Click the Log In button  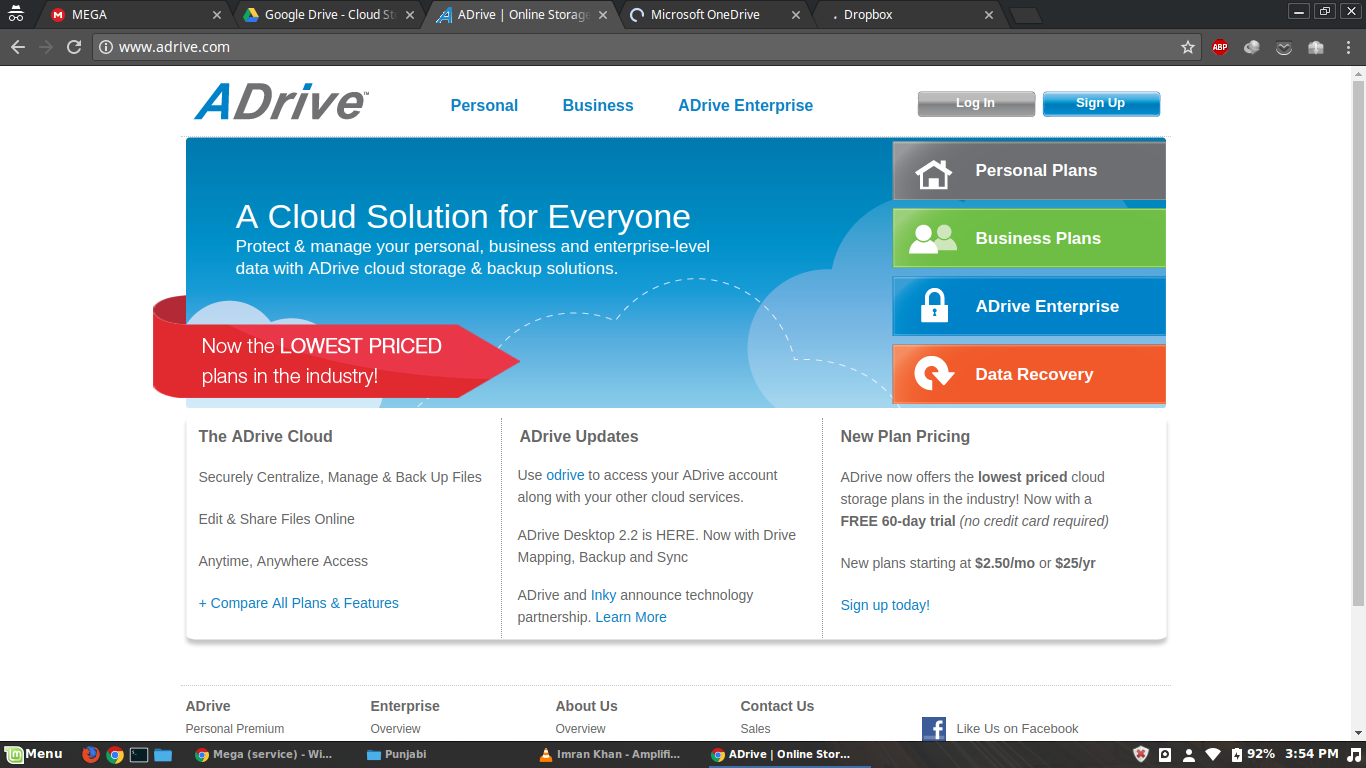[x=976, y=103]
